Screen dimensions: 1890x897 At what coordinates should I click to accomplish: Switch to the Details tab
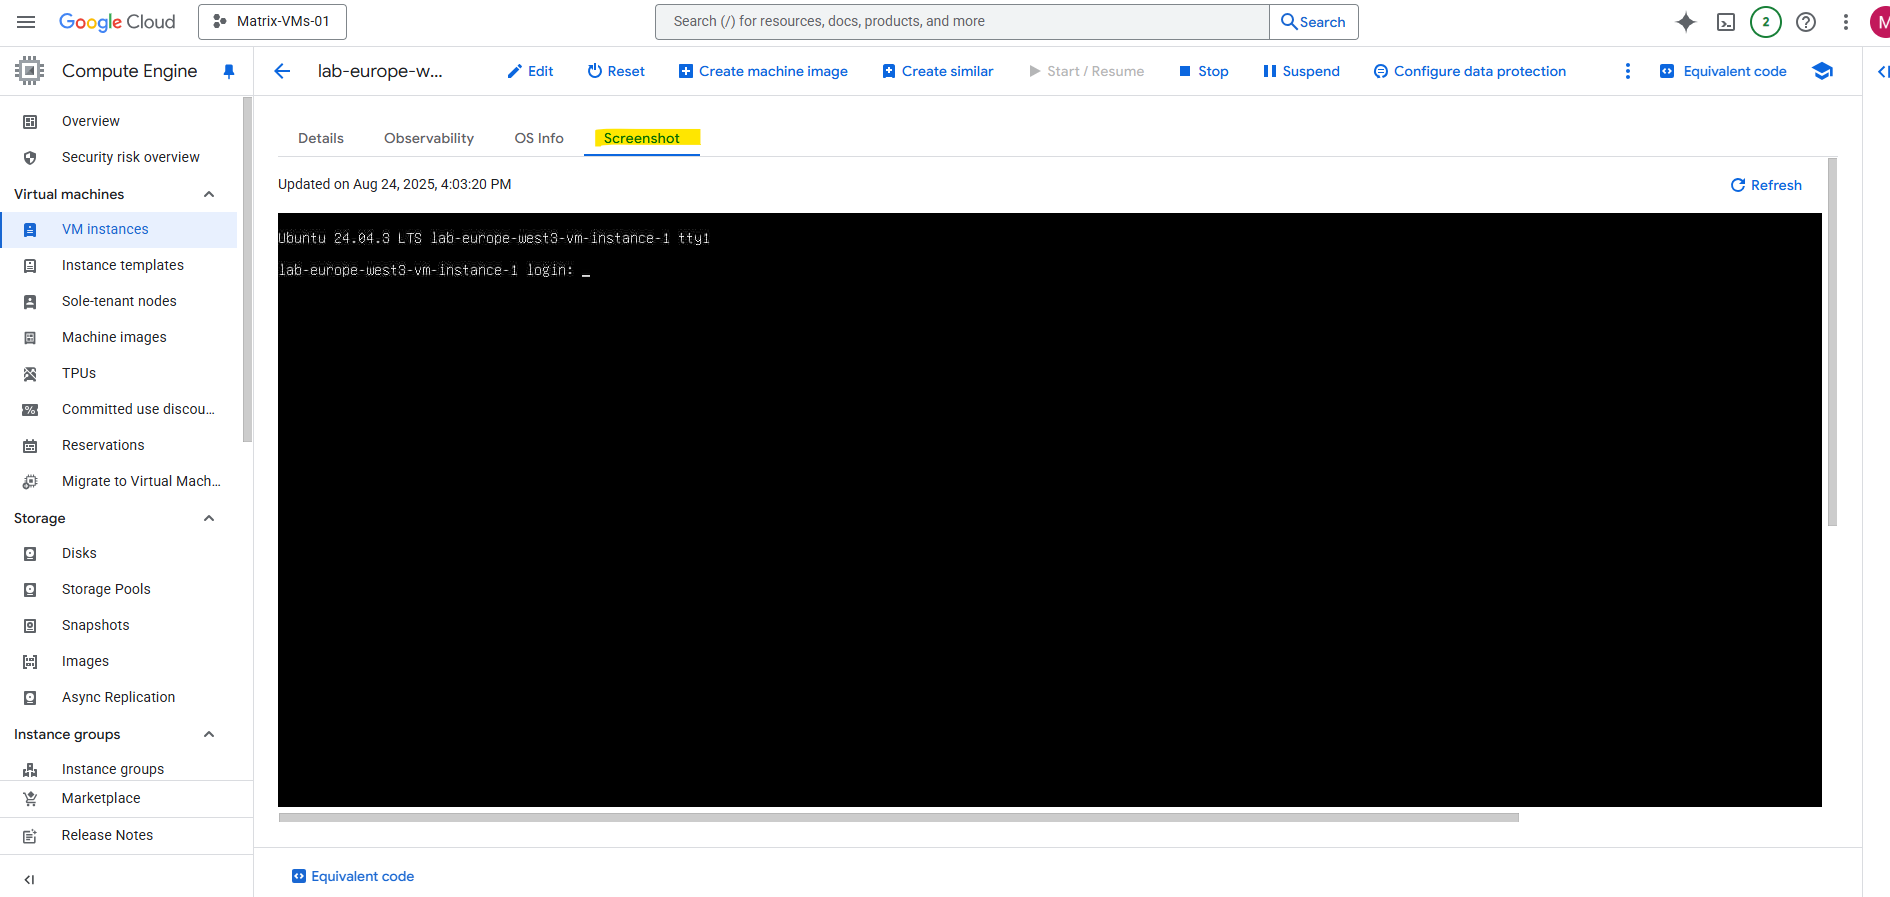tap(321, 138)
